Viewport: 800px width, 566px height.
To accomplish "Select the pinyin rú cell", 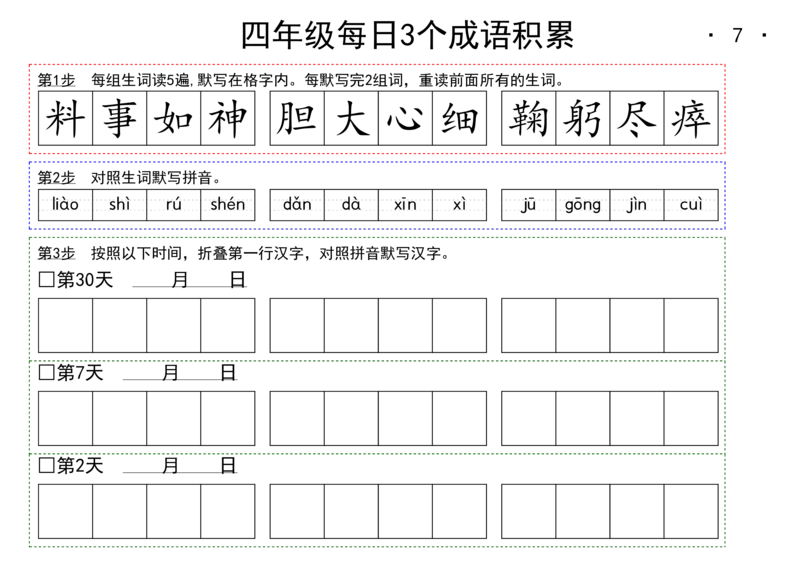I will click(x=173, y=205).
